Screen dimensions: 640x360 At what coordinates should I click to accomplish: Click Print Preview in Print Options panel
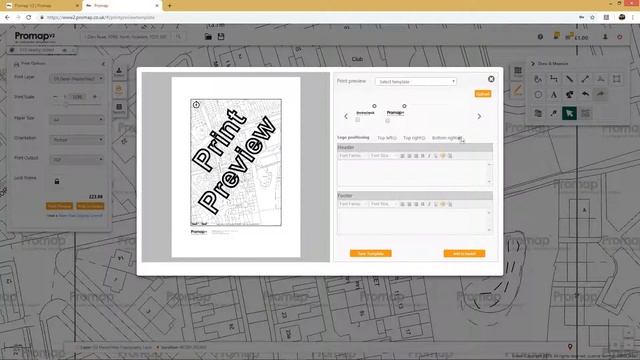[x=59, y=206]
